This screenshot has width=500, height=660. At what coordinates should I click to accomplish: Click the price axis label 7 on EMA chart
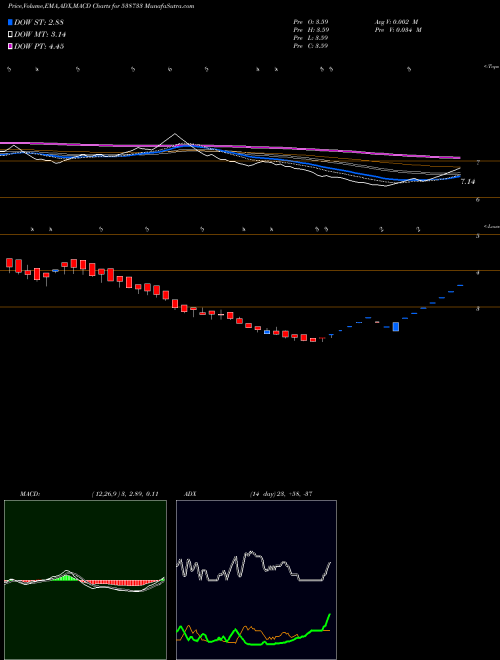478,162
